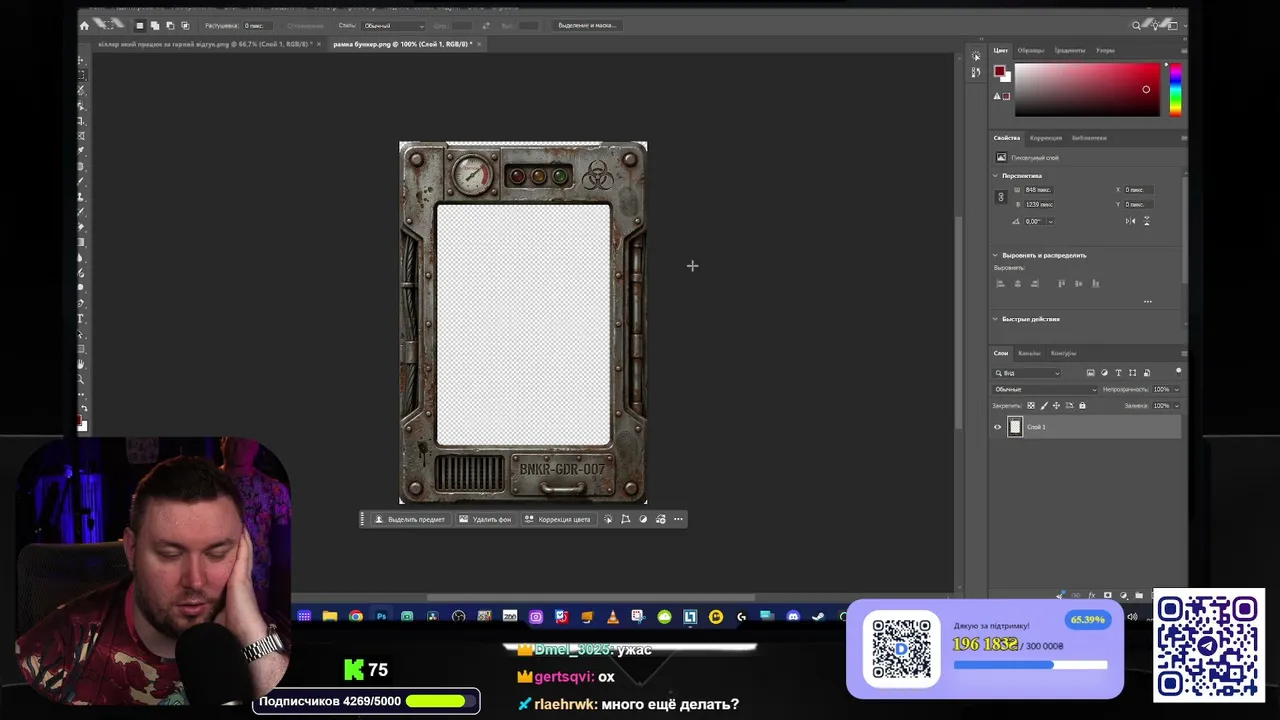This screenshot has height=720, width=1280.
Task: Open the Стиль dropdown (Обычный)
Action: point(393,25)
